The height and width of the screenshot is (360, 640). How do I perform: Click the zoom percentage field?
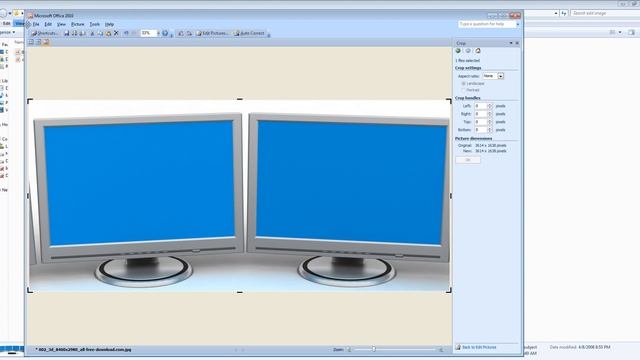point(149,33)
